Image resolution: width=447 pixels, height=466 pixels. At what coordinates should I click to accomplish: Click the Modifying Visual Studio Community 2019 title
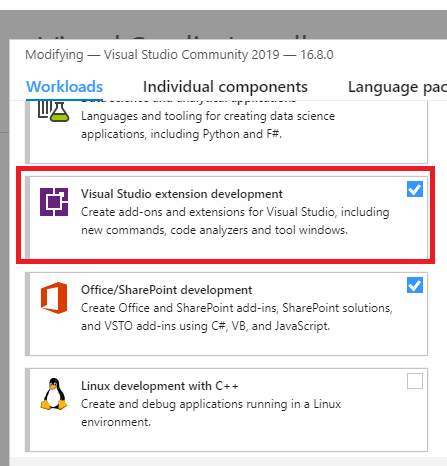pos(179,55)
